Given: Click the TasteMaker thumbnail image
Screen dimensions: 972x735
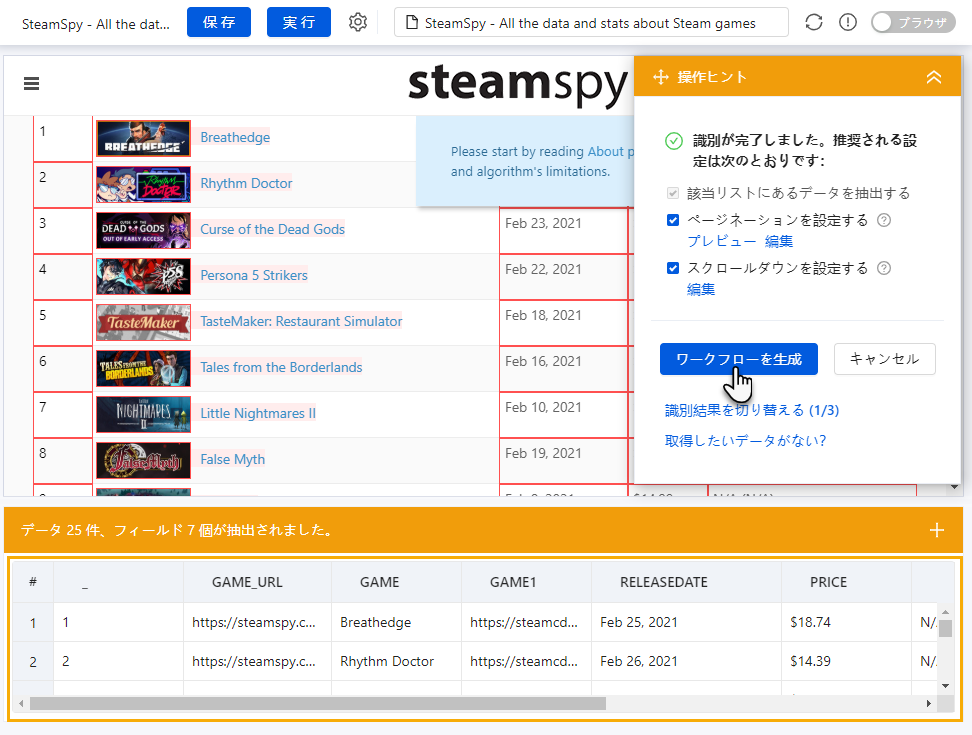Looking at the screenshot, I should point(143,322).
